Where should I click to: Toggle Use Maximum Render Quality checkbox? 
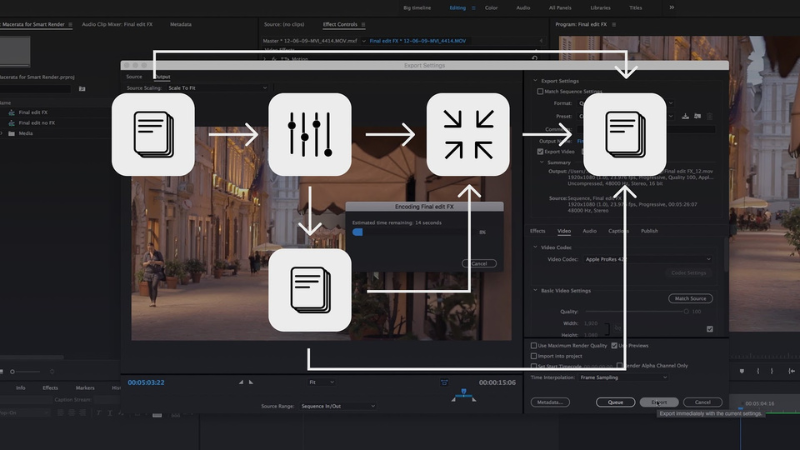pos(534,345)
